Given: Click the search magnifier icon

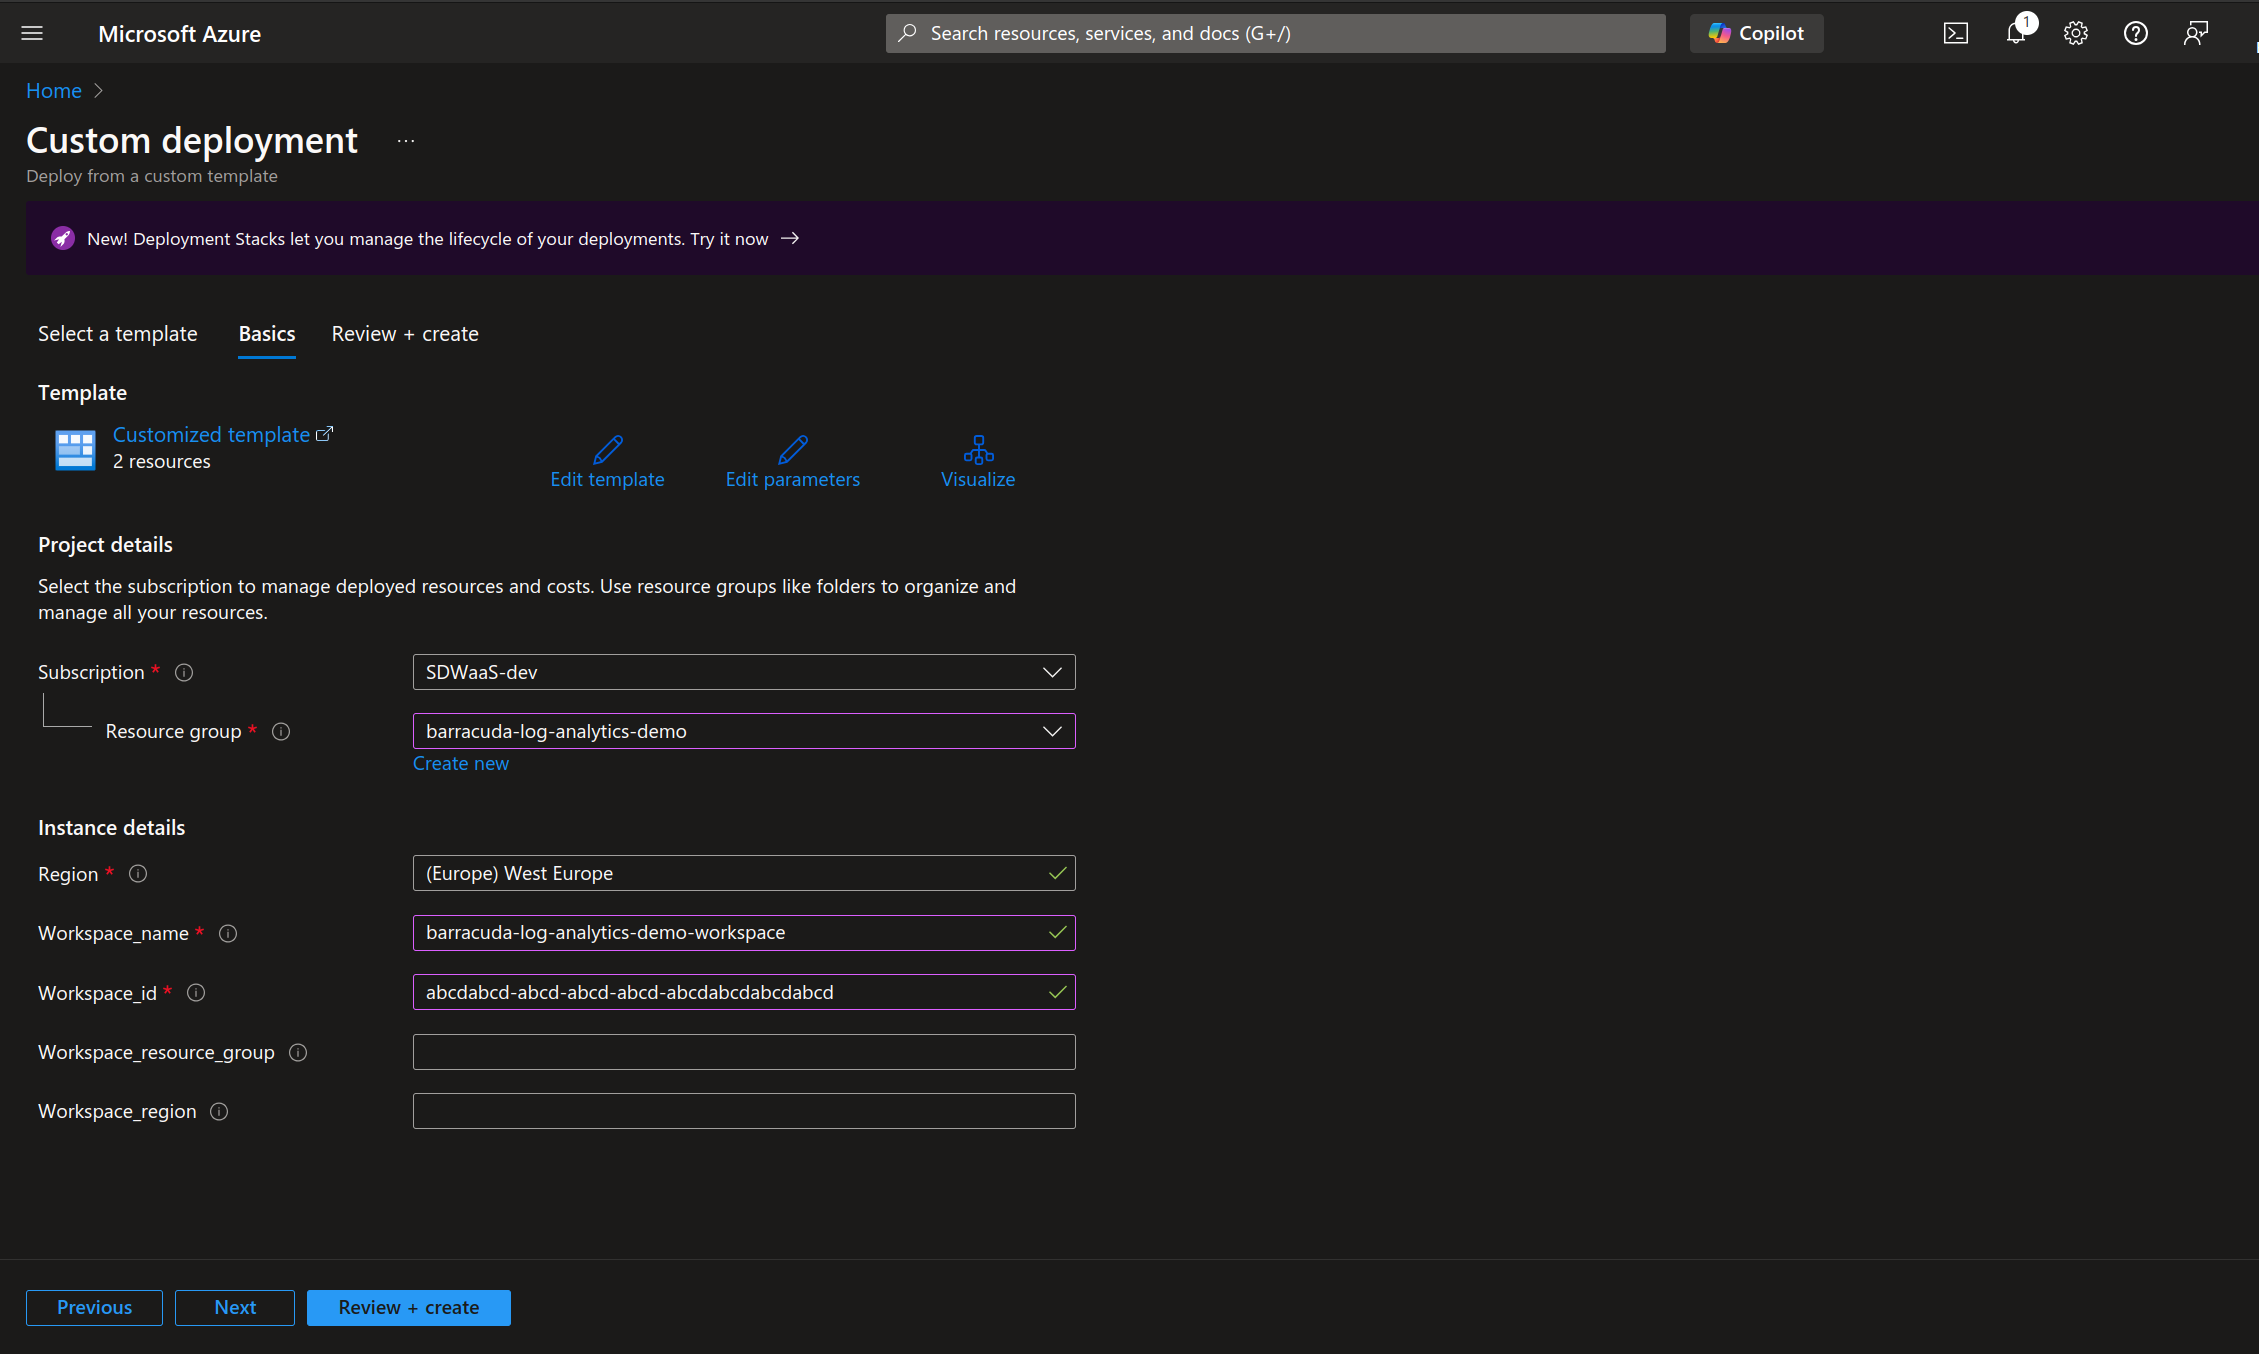Looking at the screenshot, I should point(907,33).
